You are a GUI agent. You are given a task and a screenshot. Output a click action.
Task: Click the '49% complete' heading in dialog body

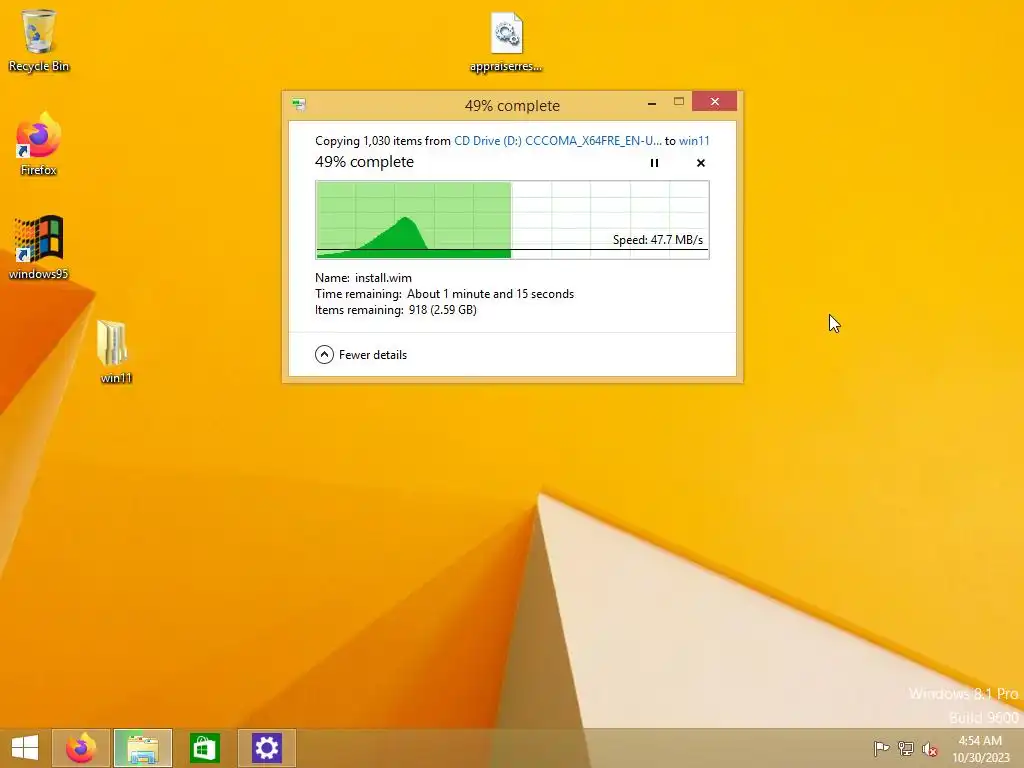(364, 162)
